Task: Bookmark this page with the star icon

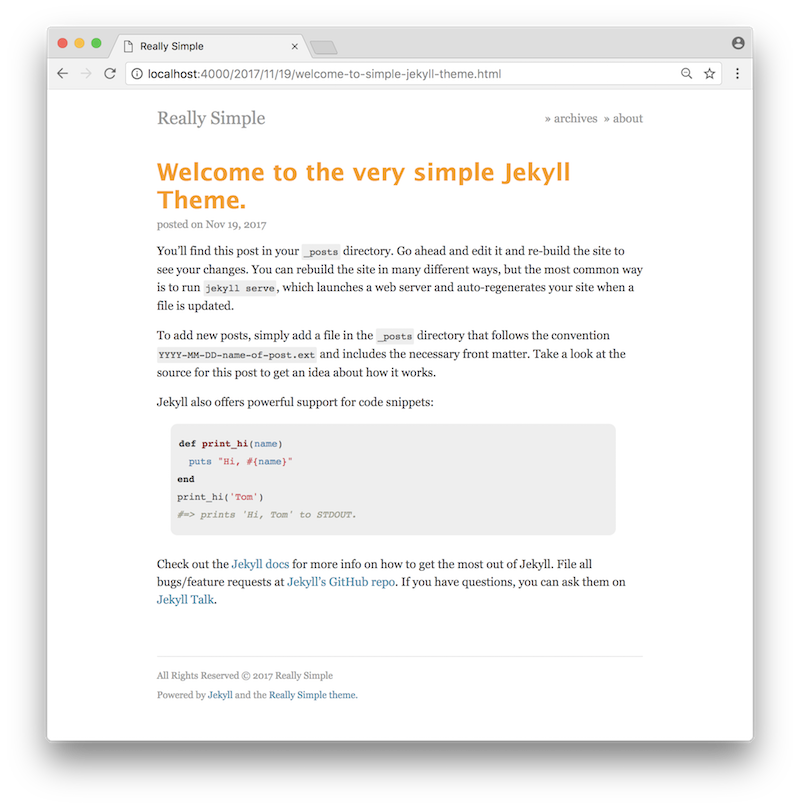Action: (710, 74)
